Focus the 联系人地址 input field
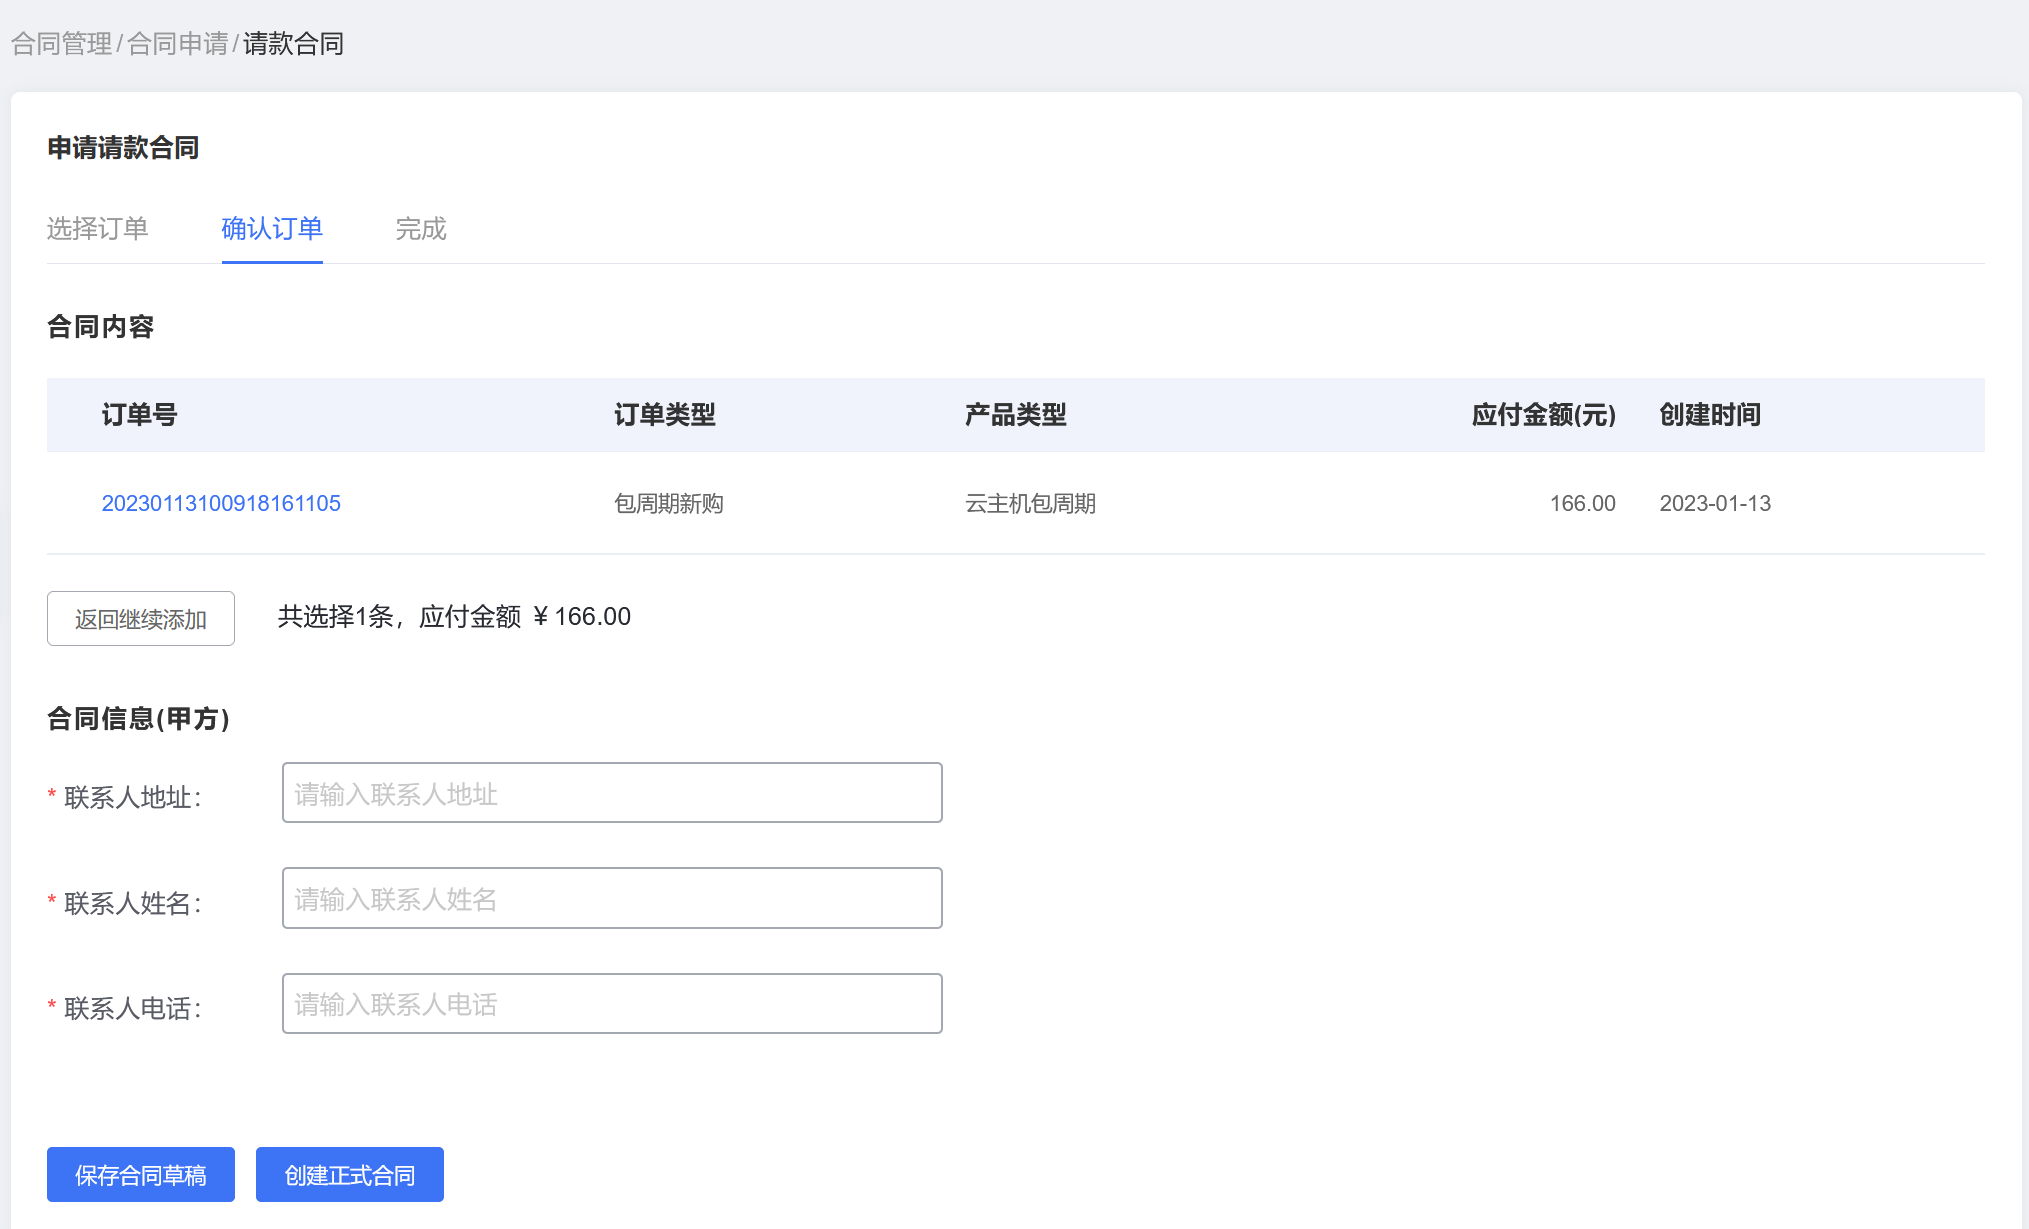 point(612,794)
